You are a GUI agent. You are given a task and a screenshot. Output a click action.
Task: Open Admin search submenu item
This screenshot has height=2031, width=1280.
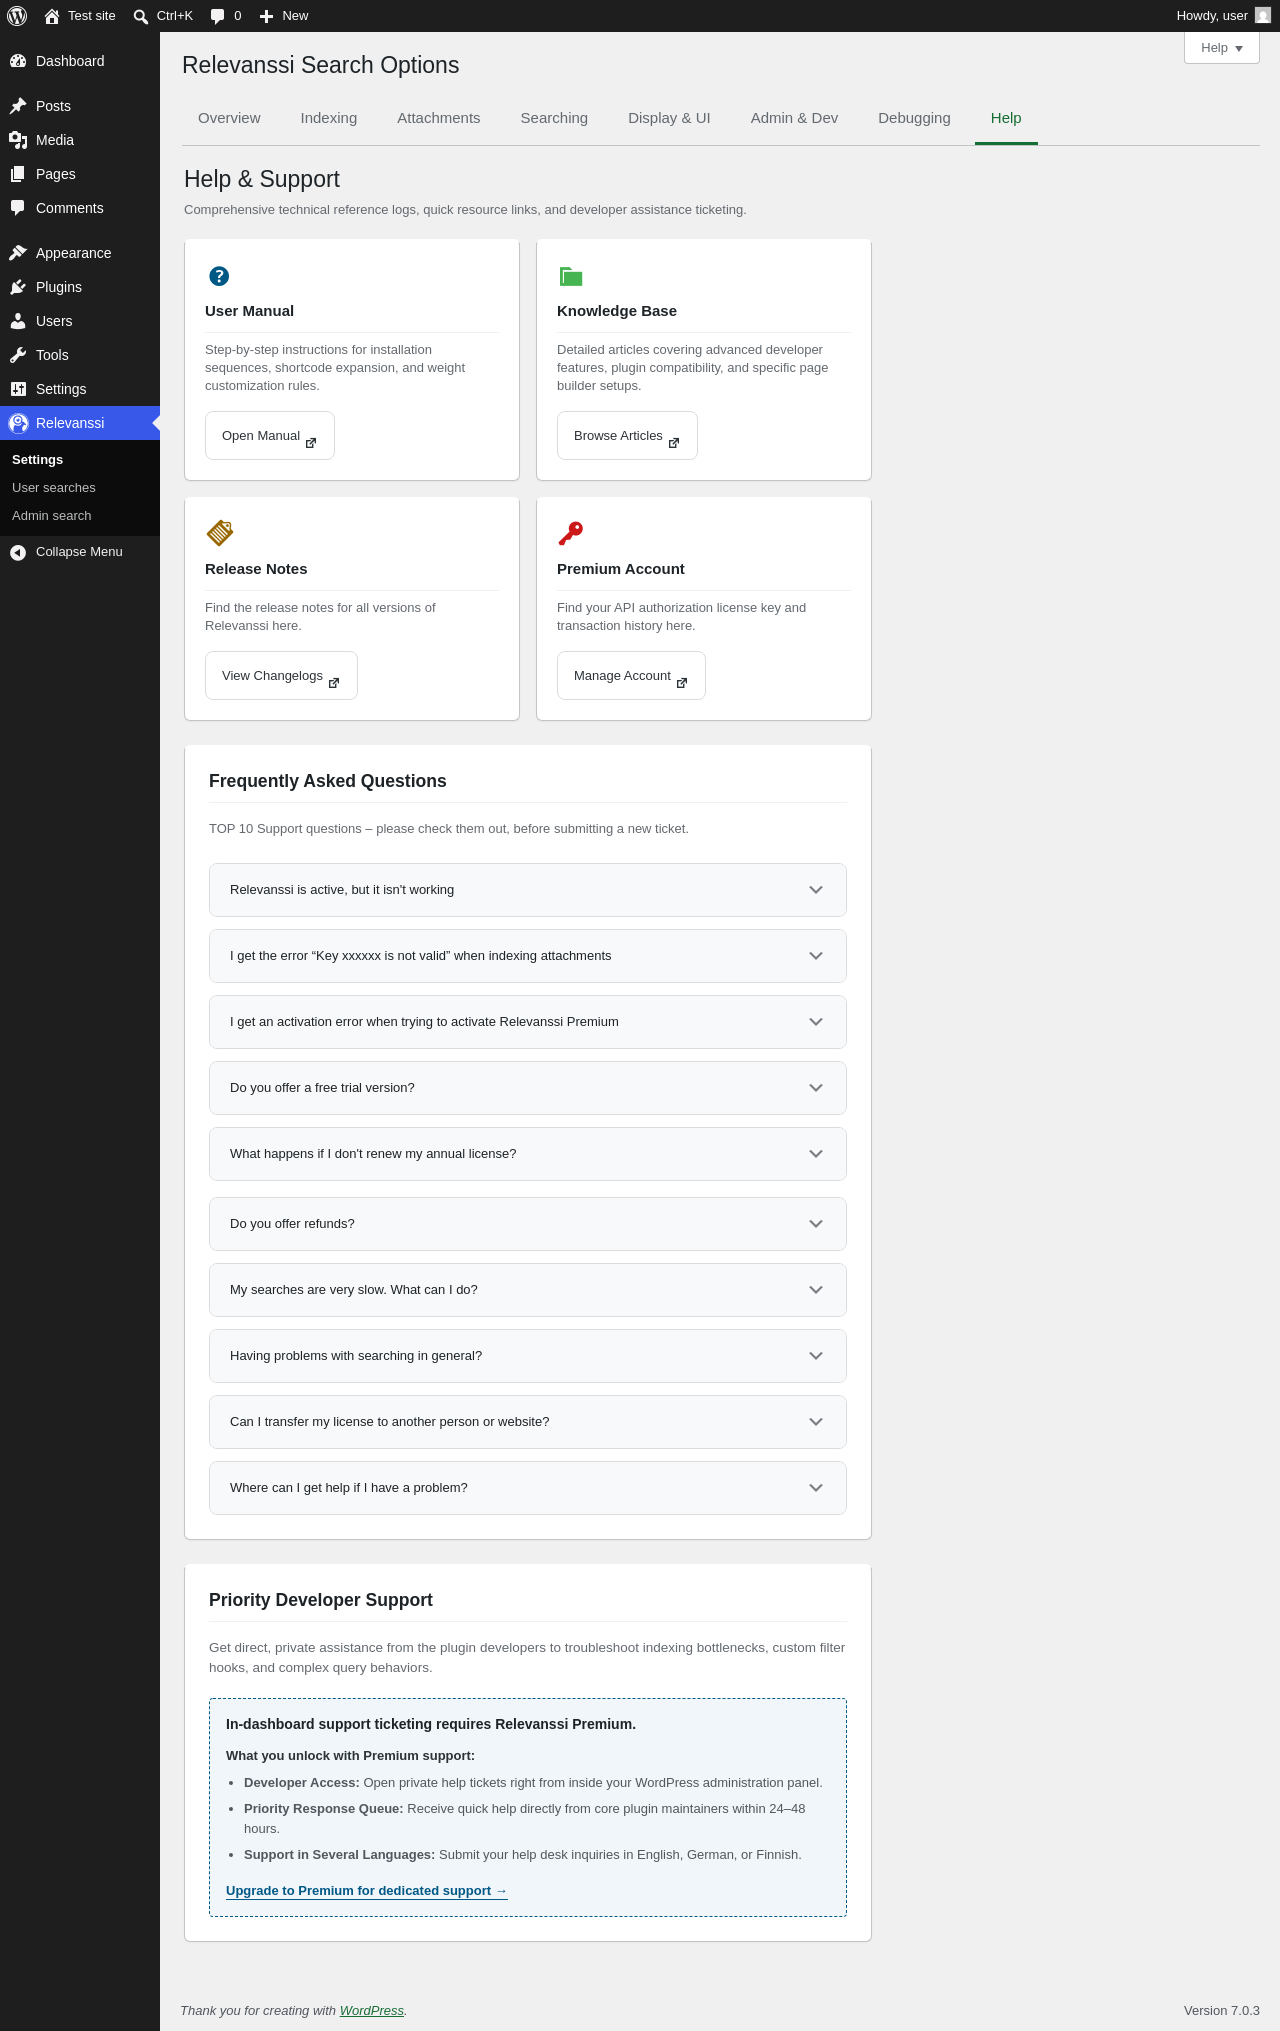tap(52, 516)
